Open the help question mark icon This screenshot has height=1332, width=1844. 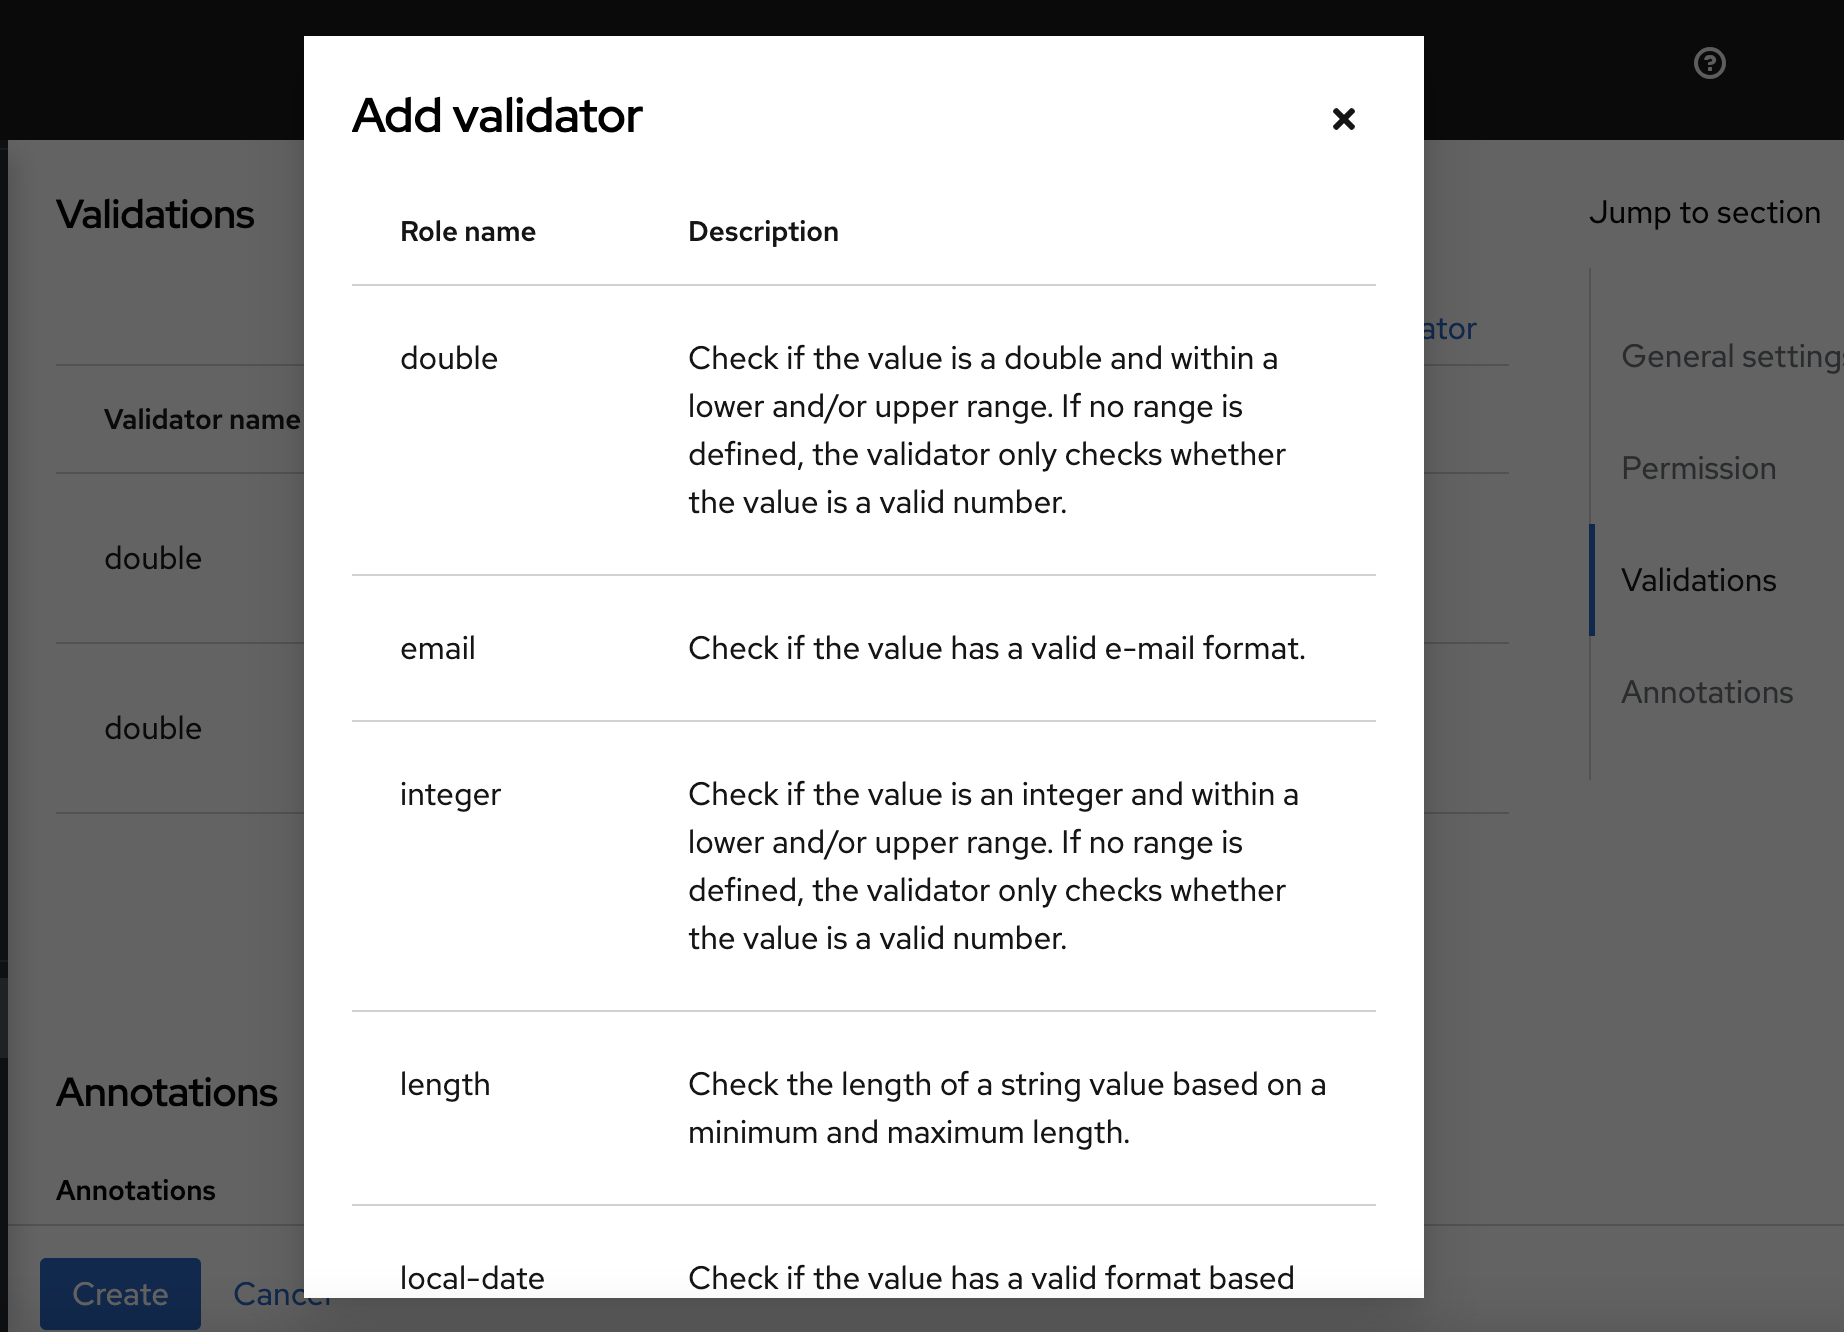tap(1709, 63)
